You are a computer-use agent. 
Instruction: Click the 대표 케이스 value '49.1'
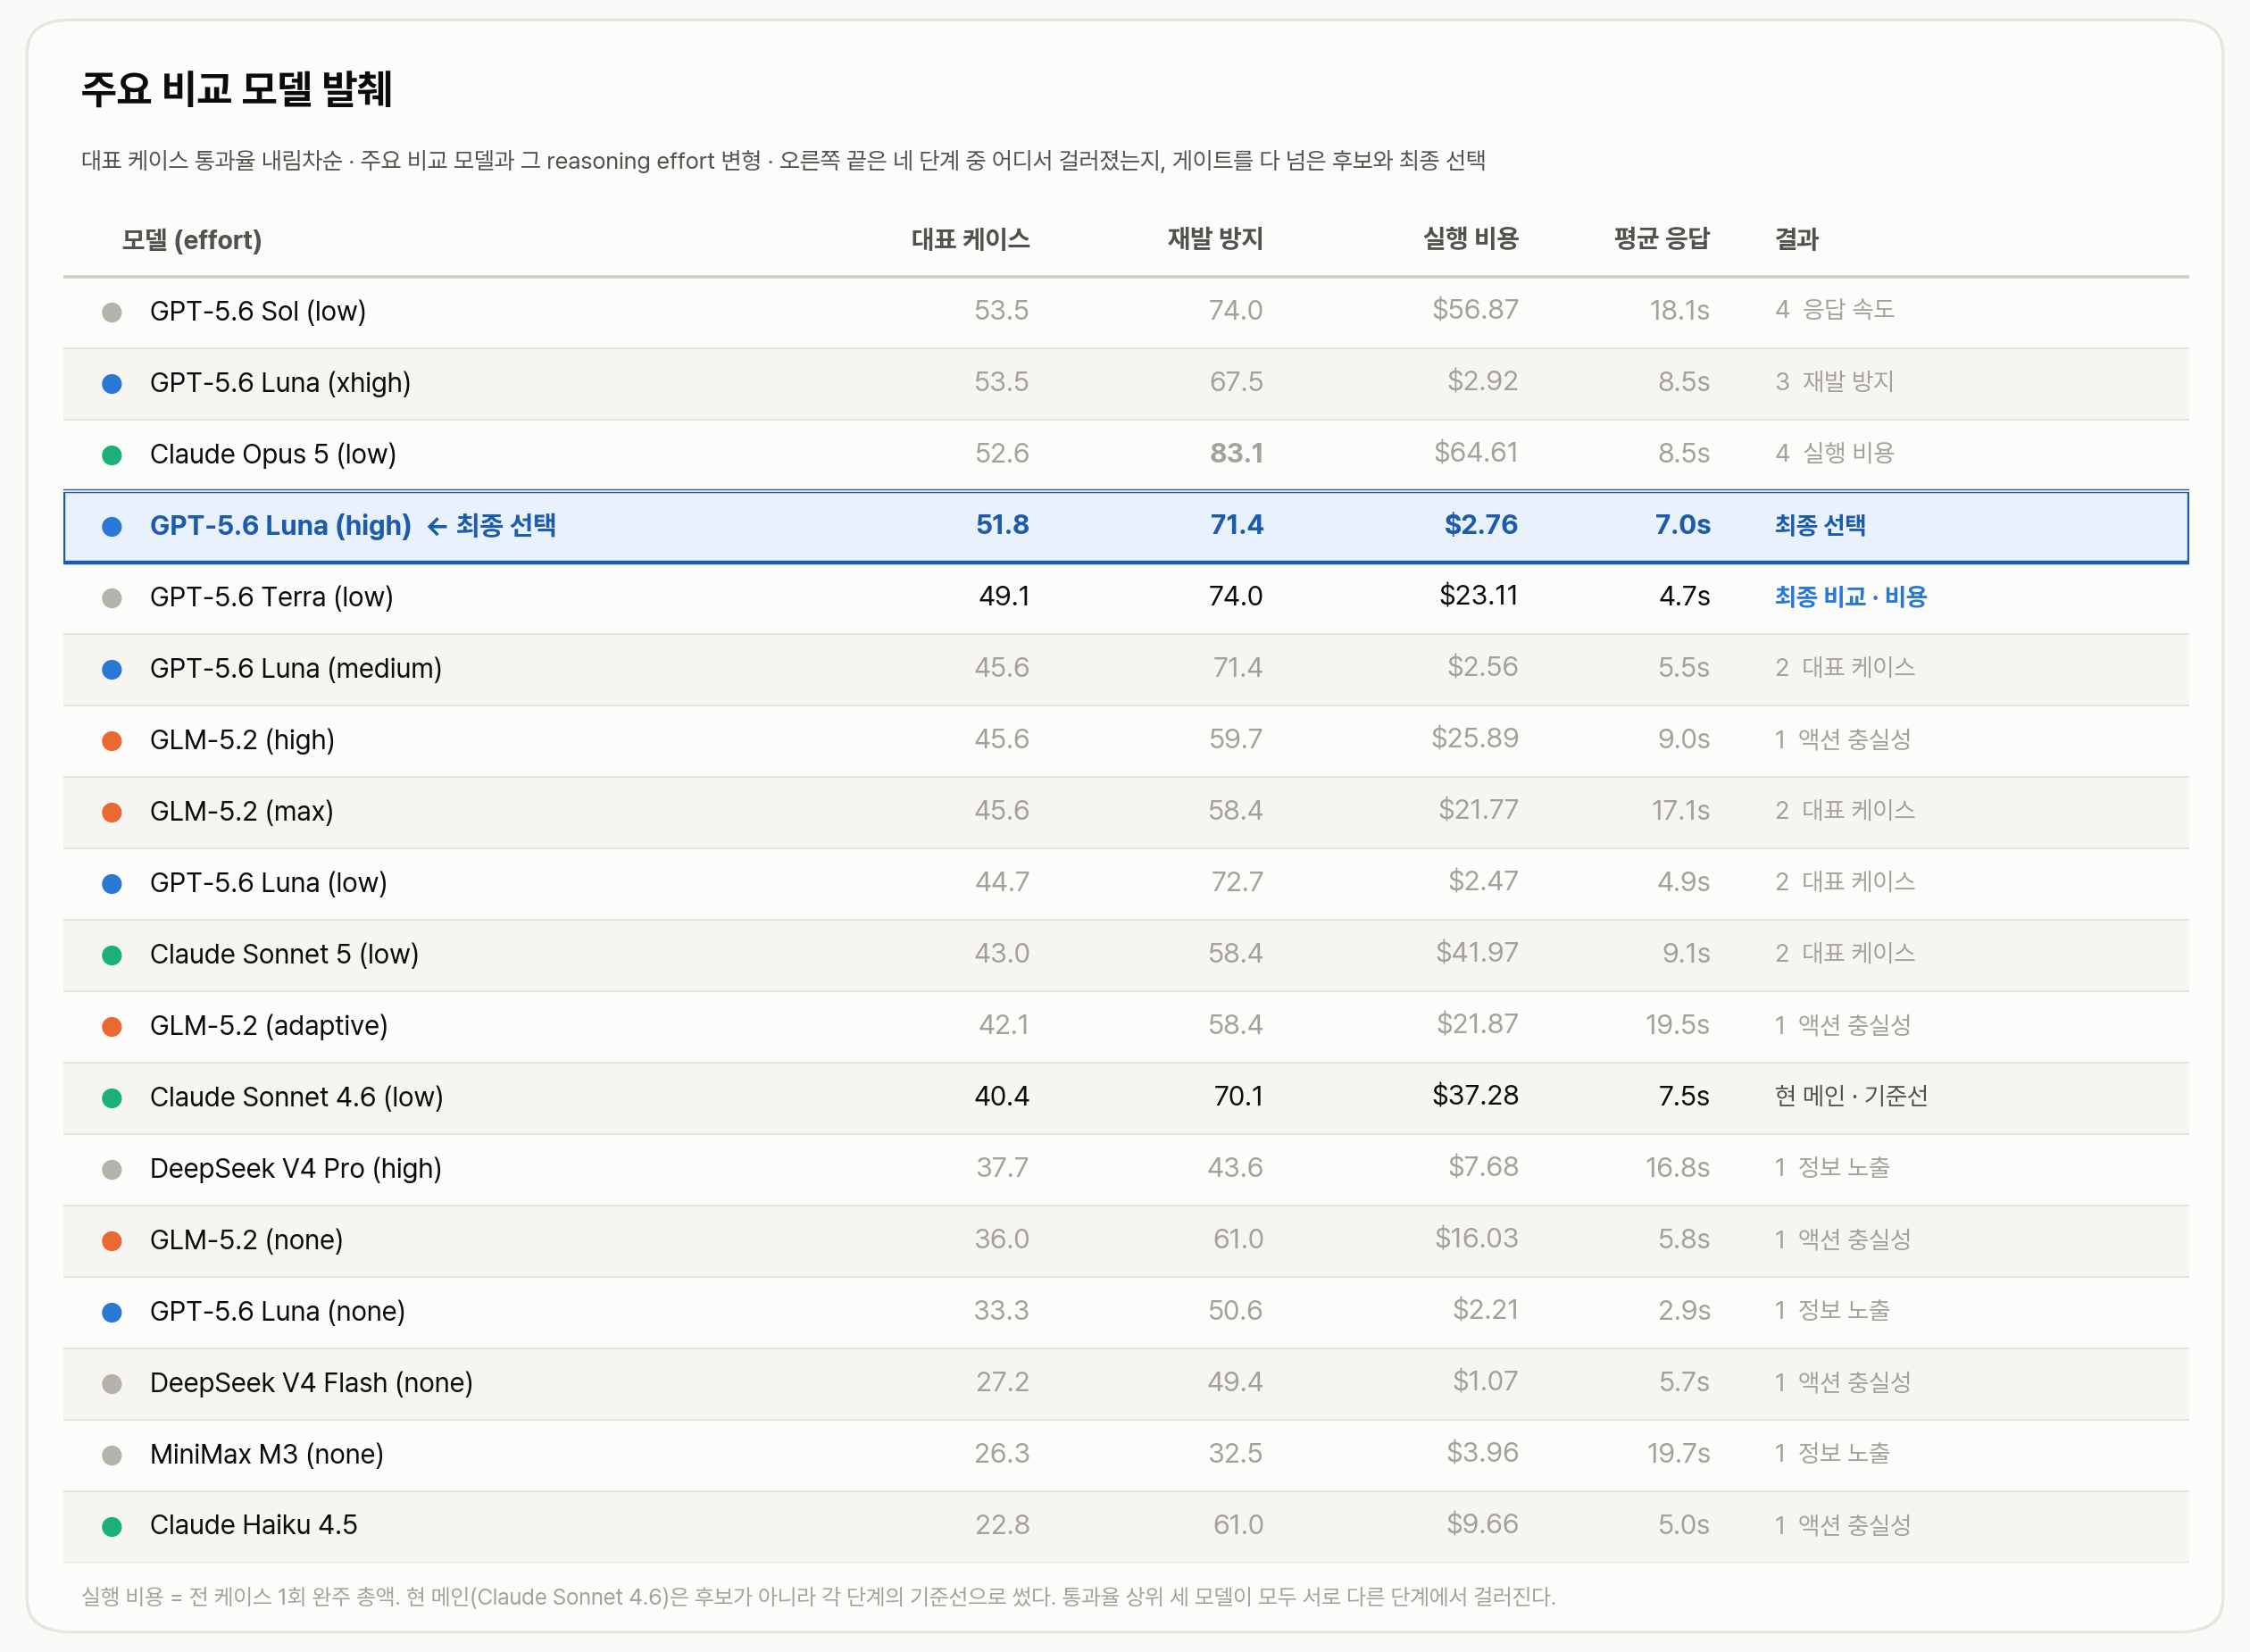pos(1004,597)
